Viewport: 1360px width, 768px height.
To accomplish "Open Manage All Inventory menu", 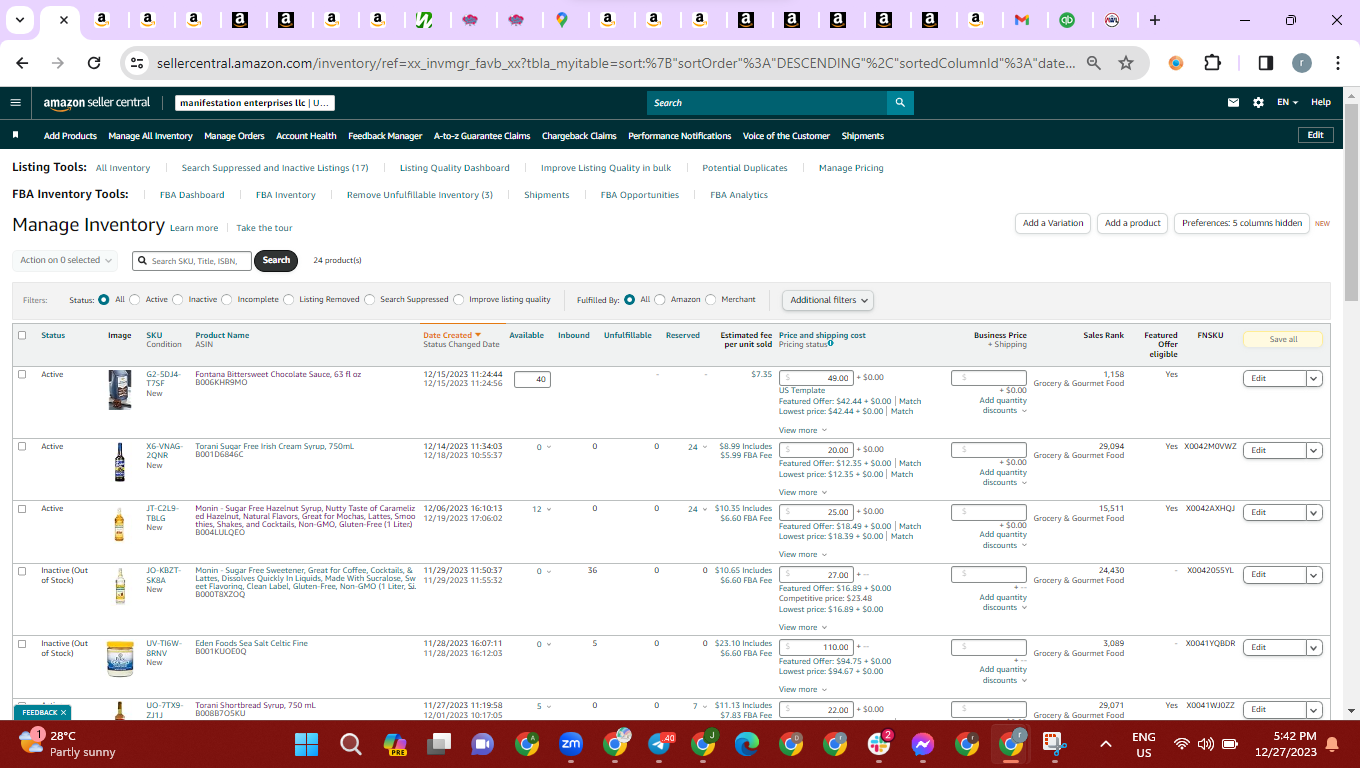I will [x=150, y=136].
